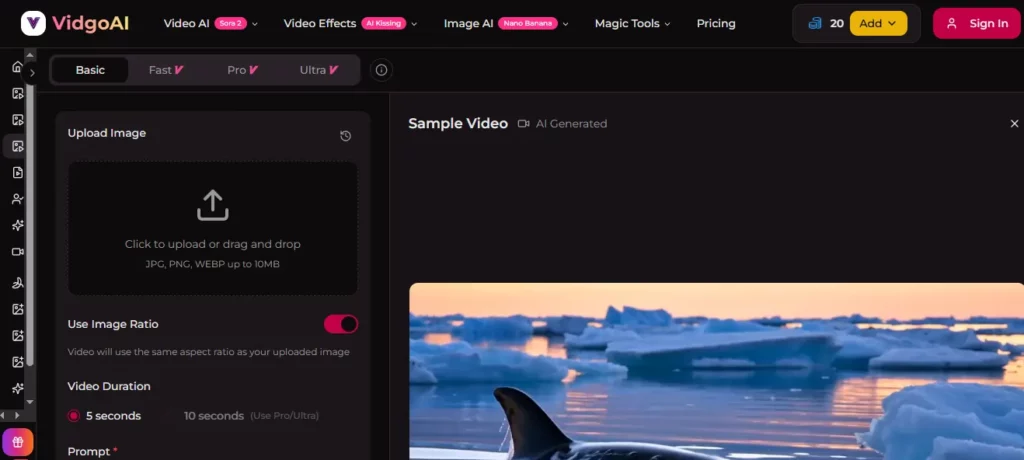Click the 'JPG, PNG, WEBP up to 10MB' text
This screenshot has width=1024, height=460.
click(213, 264)
